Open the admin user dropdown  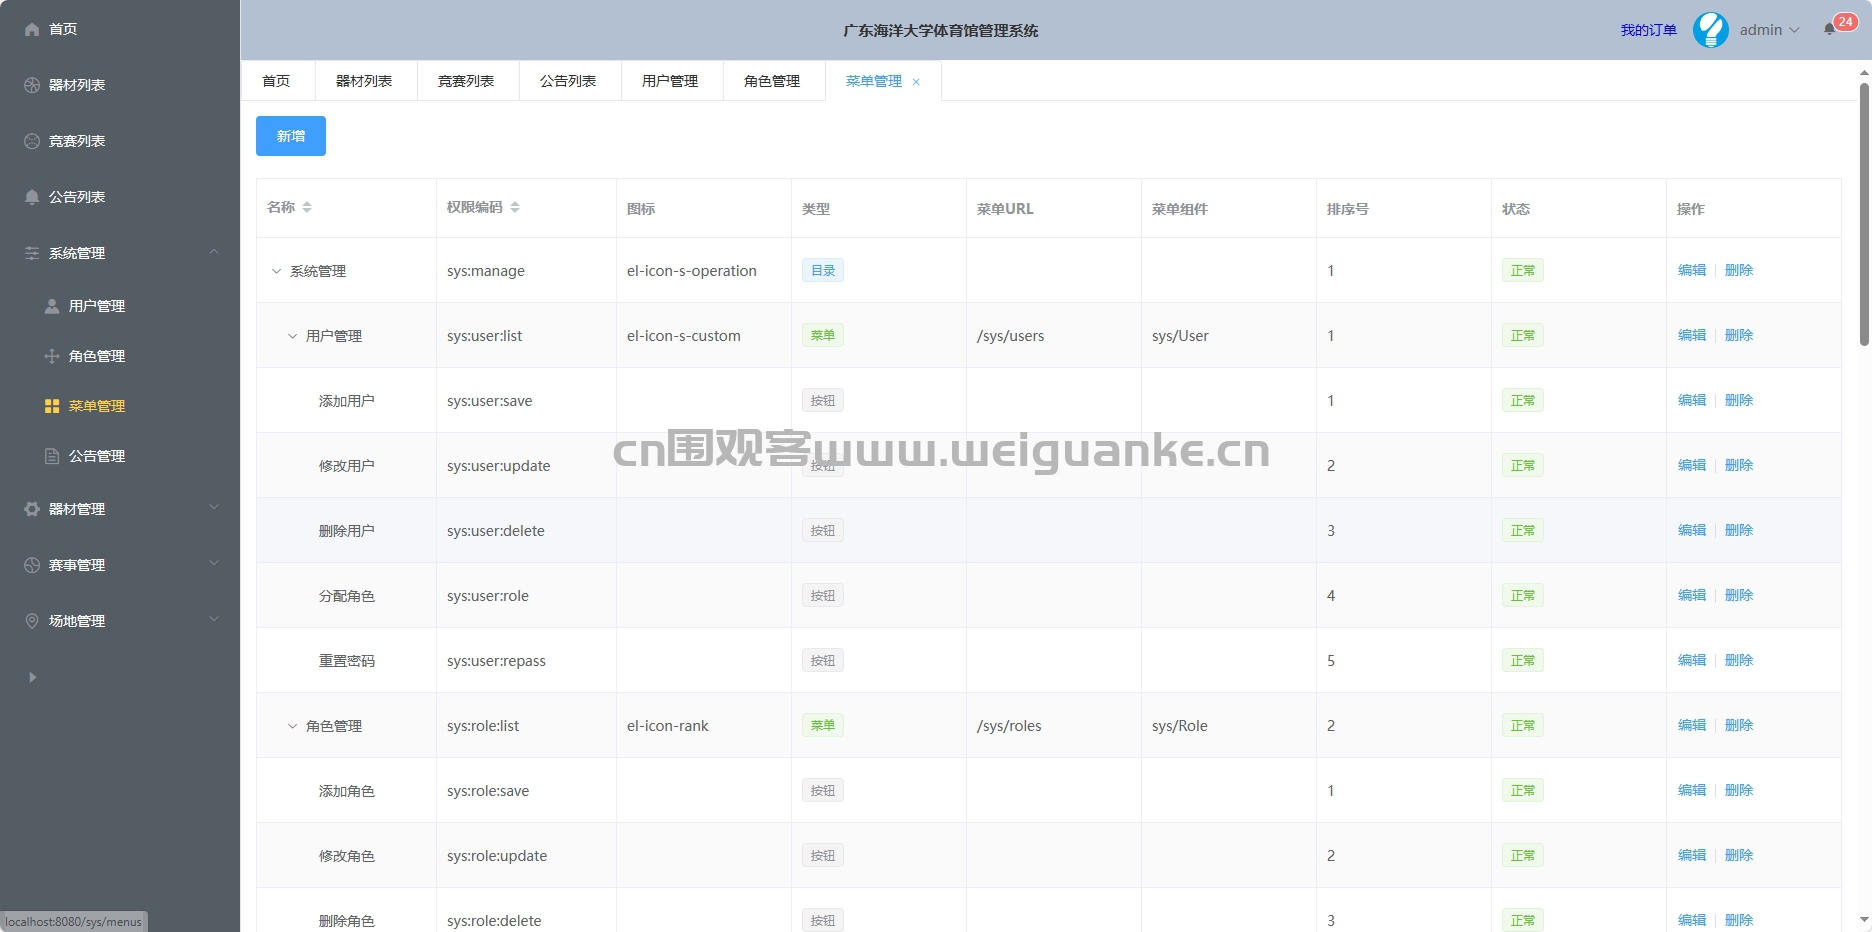click(x=1769, y=30)
